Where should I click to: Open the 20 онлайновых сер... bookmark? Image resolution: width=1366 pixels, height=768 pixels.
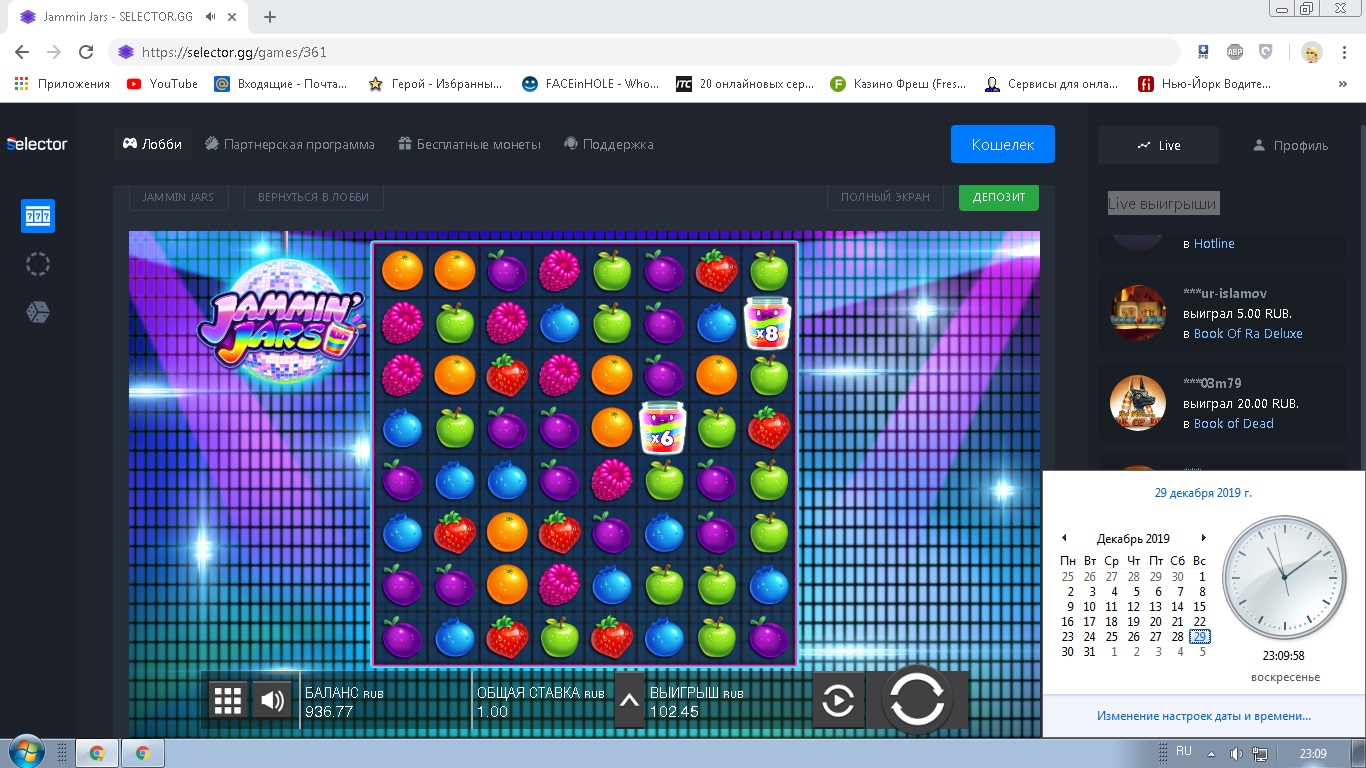pyautogui.click(x=745, y=84)
